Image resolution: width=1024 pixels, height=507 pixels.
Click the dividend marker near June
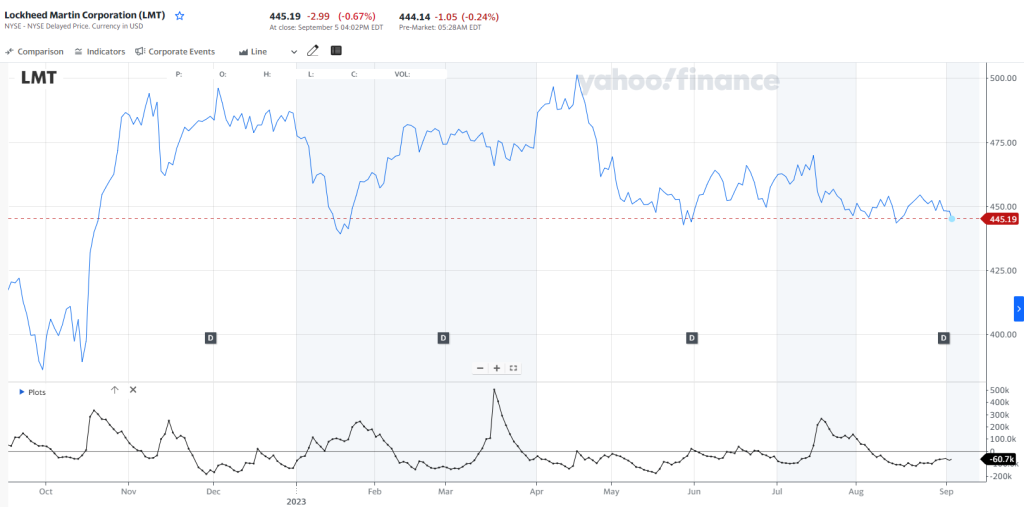pos(691,338)
